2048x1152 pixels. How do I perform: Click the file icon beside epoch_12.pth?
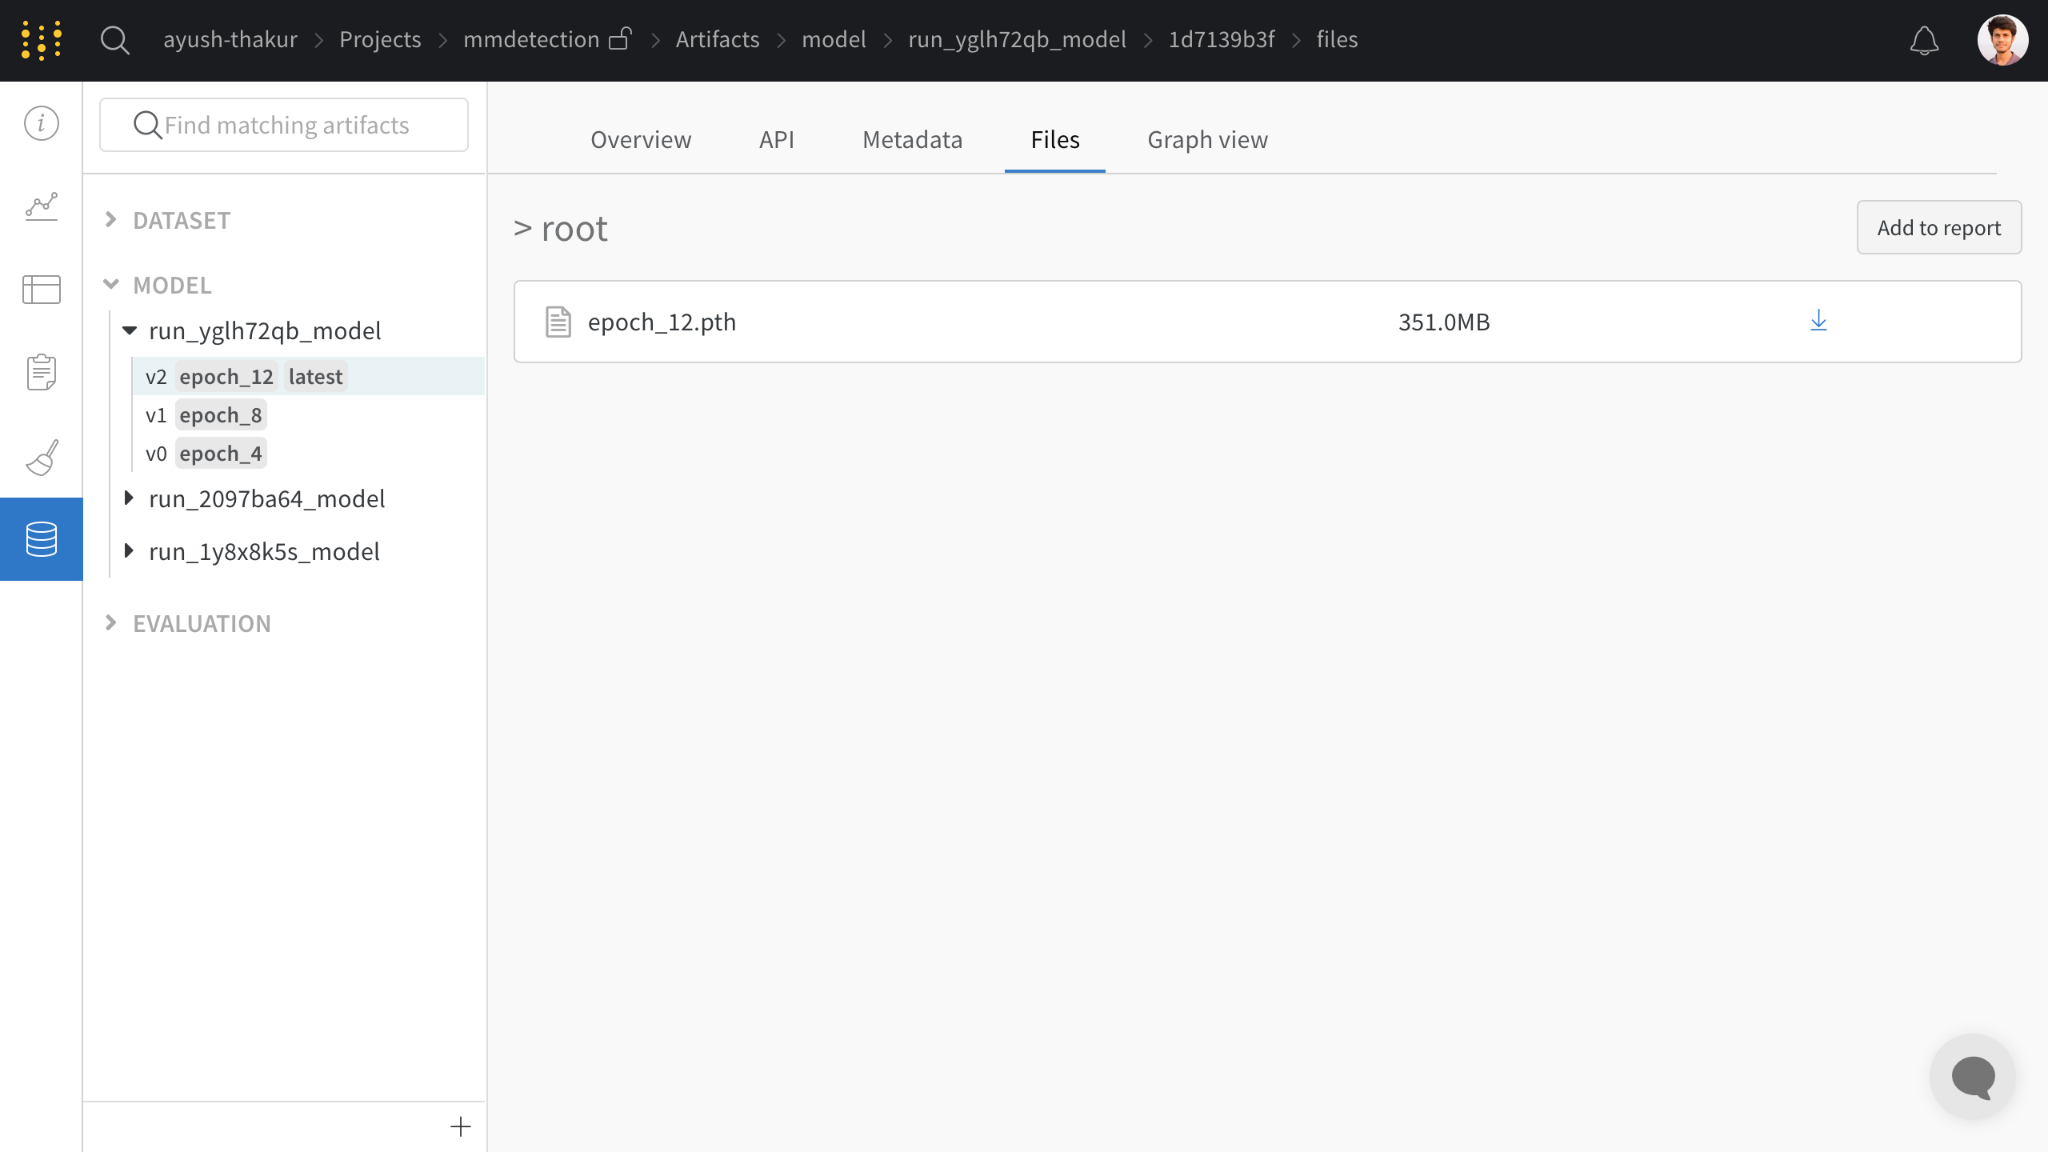coord(558,322)
